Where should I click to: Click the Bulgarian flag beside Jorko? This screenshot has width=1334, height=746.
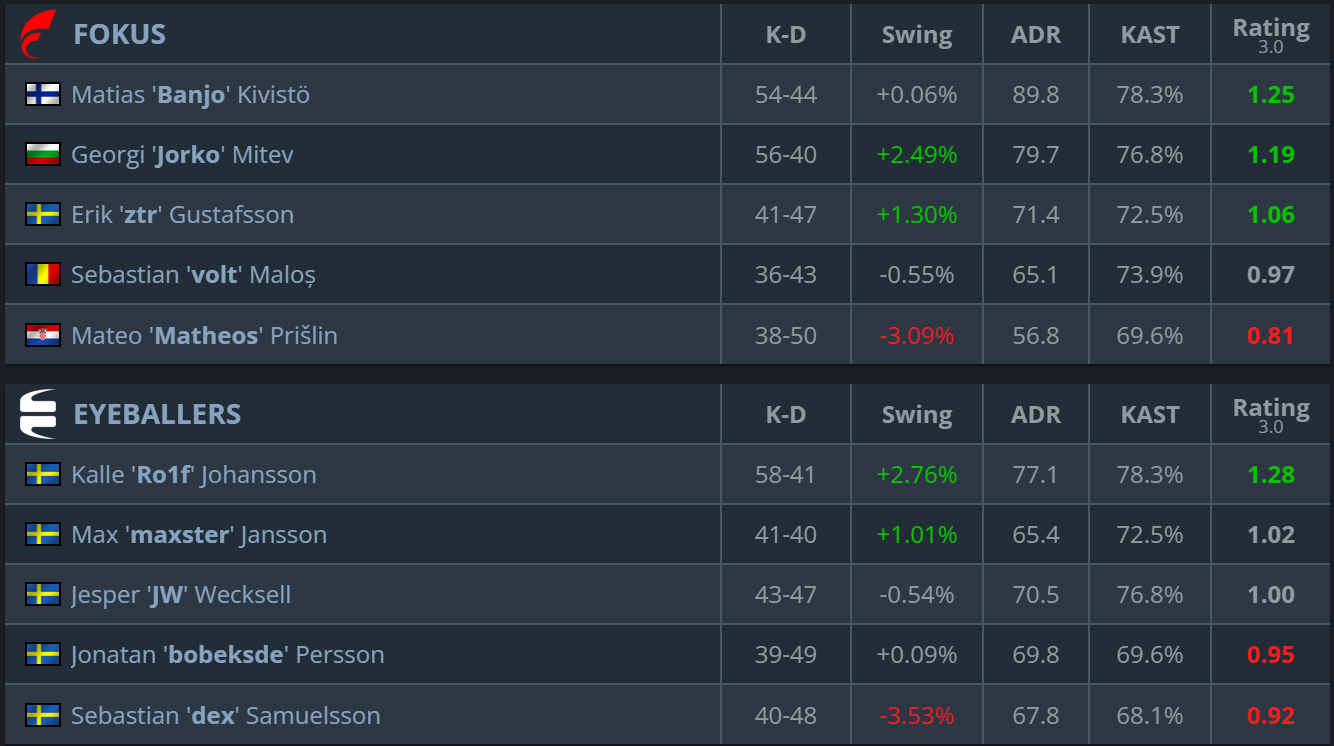click(43, 155)
